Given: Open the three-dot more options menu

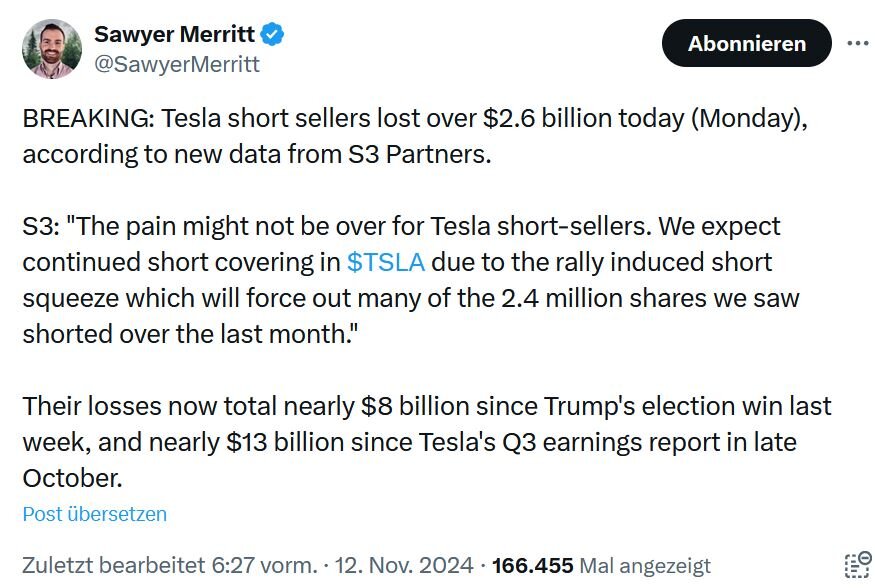Looking at the screenshot, I should [857, 44].
